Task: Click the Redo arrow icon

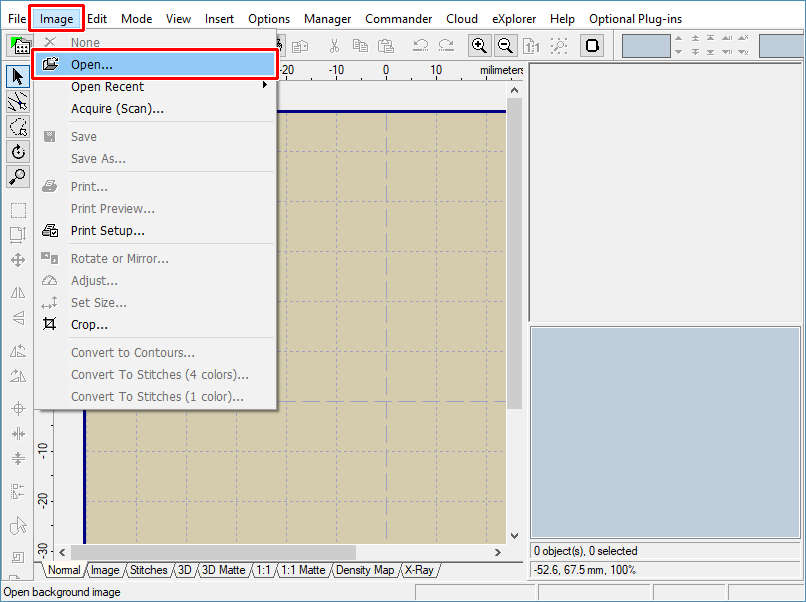Action: tap(446, 46)
